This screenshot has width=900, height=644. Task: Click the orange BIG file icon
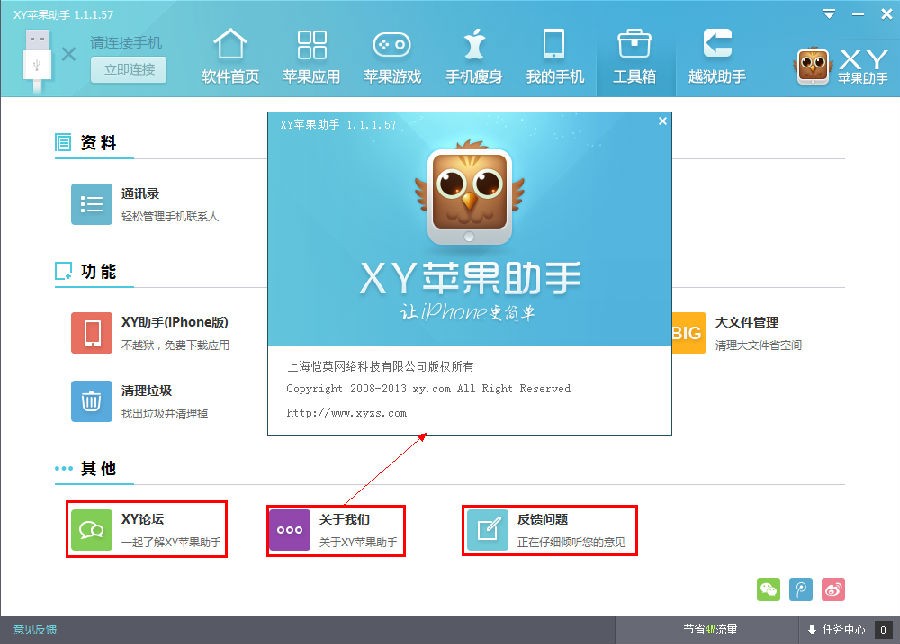coord(688,333)
